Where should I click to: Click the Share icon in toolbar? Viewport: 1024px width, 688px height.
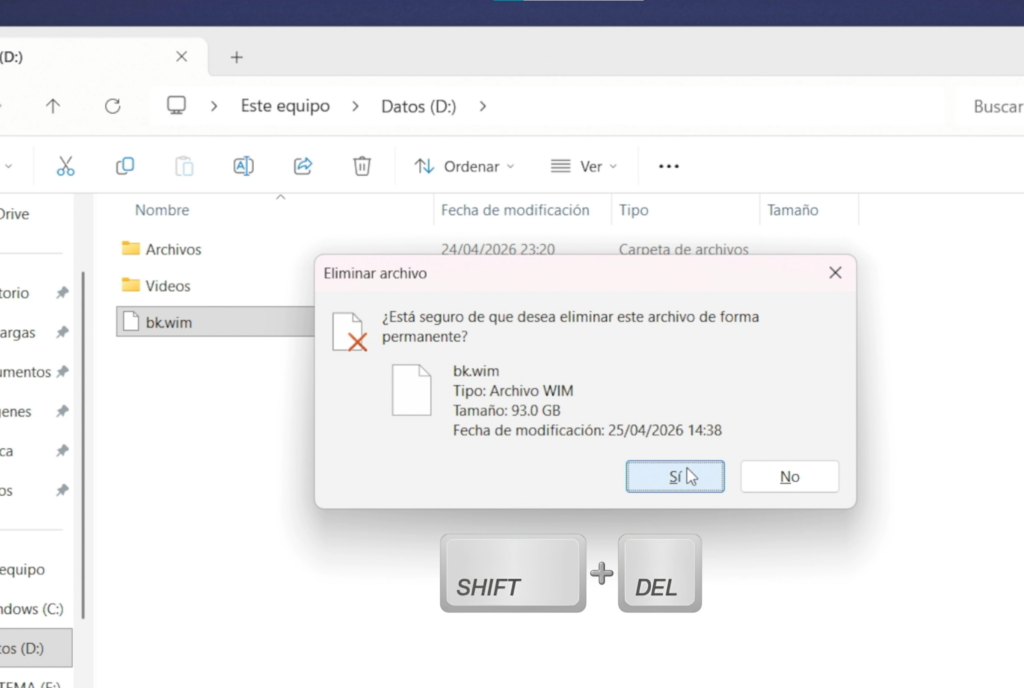[303, 166]
